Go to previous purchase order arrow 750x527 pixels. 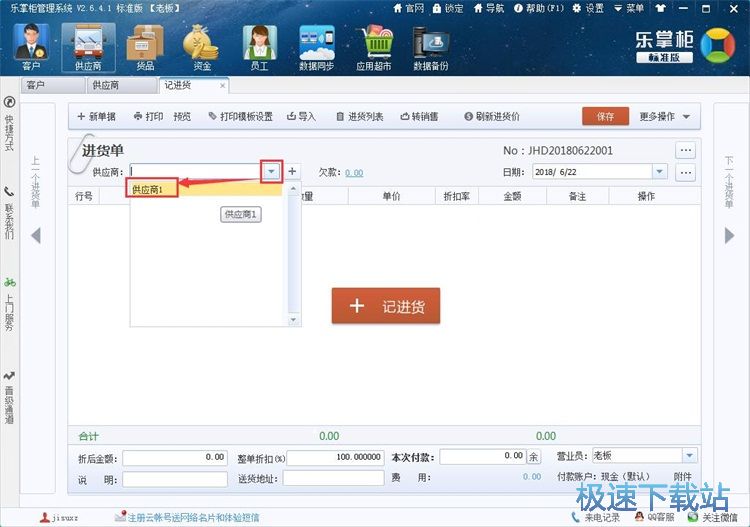coord(36,235)
